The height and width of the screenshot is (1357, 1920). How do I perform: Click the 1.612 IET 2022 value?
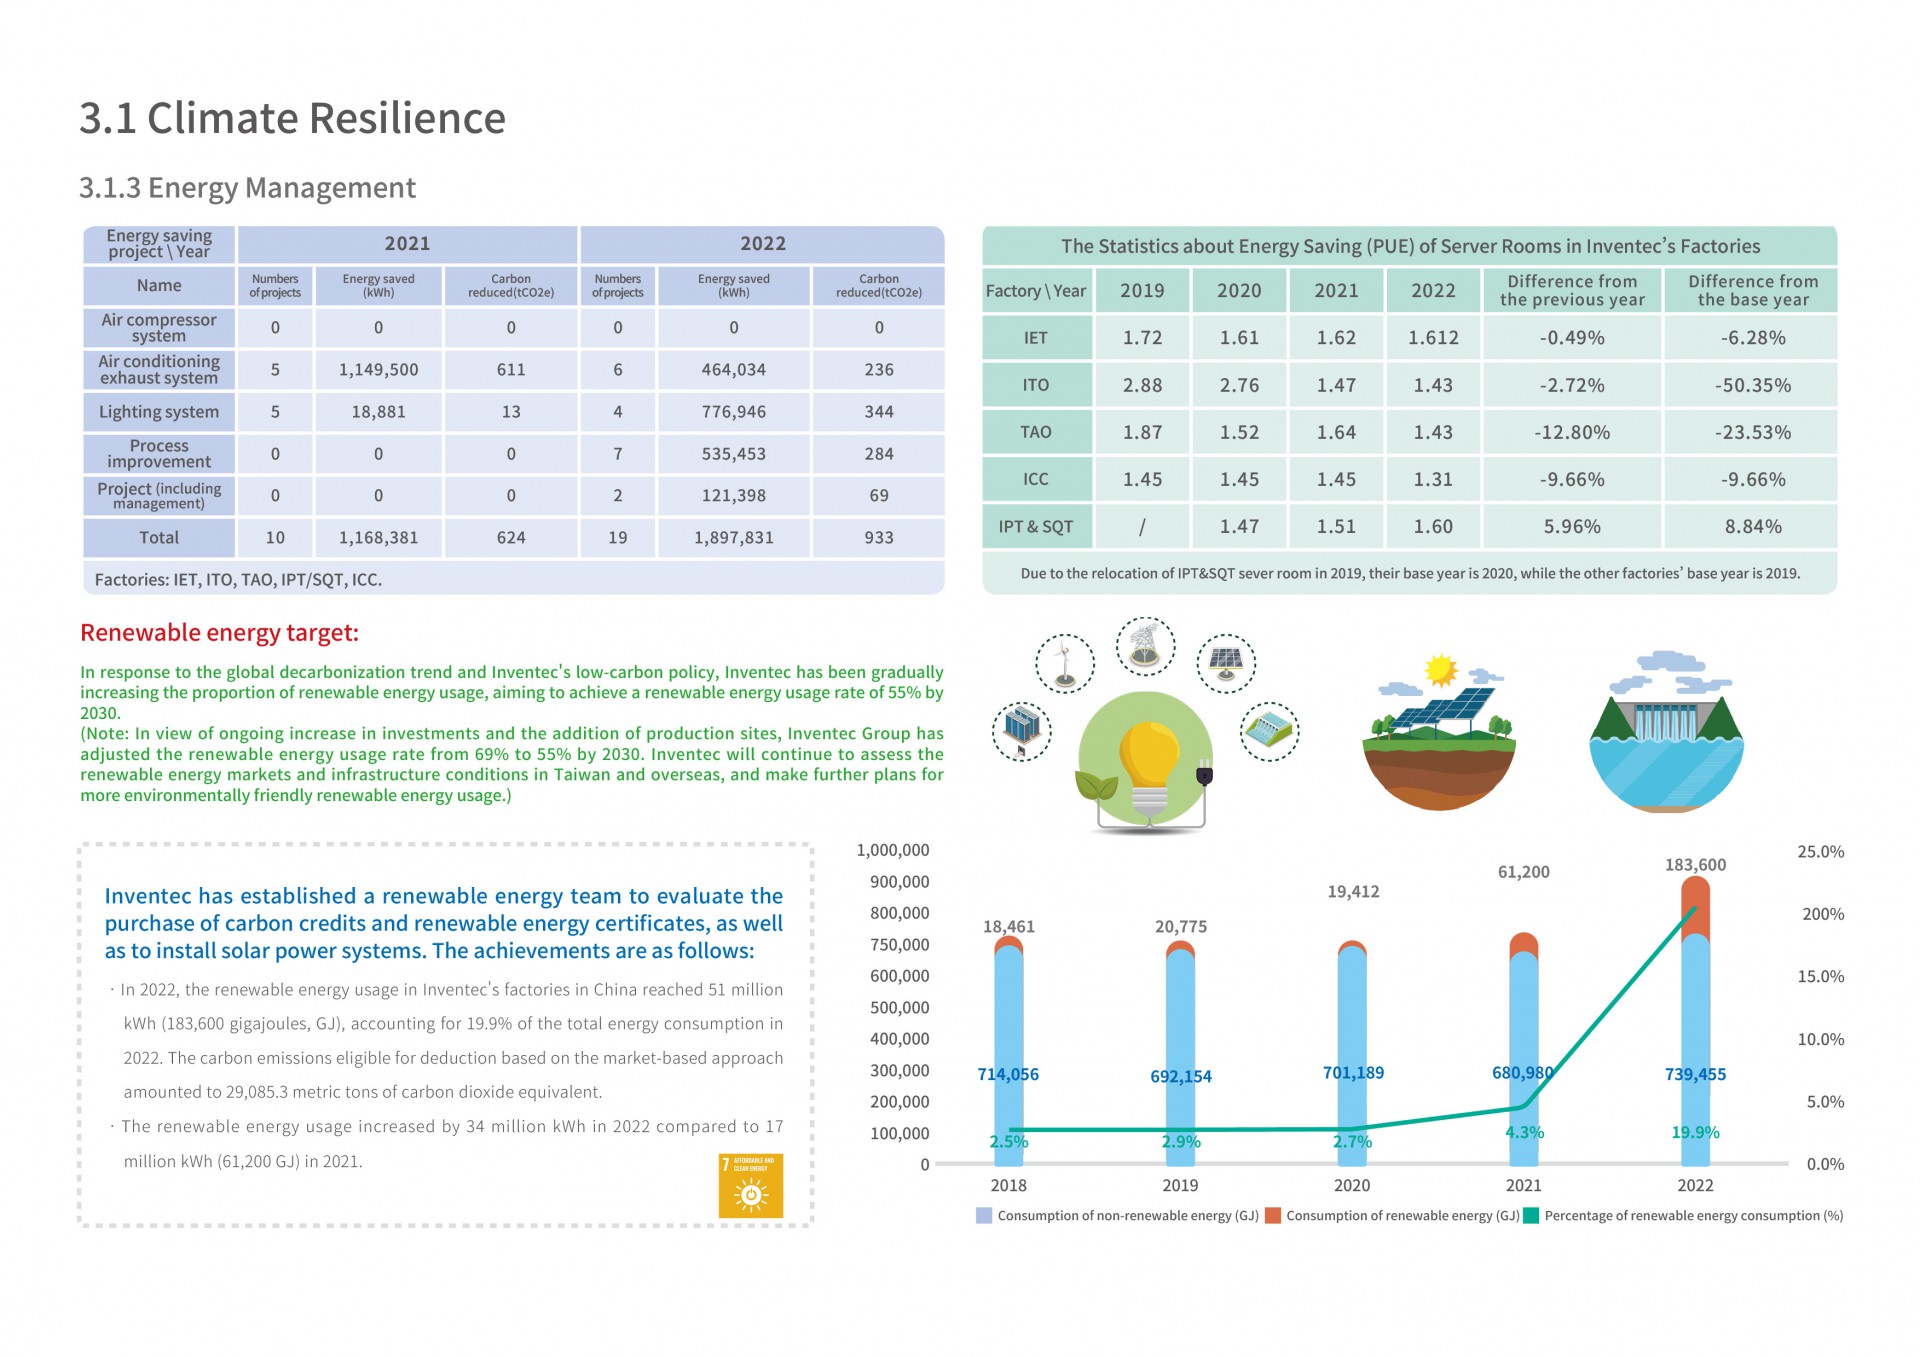click(x=1433, y=338)
